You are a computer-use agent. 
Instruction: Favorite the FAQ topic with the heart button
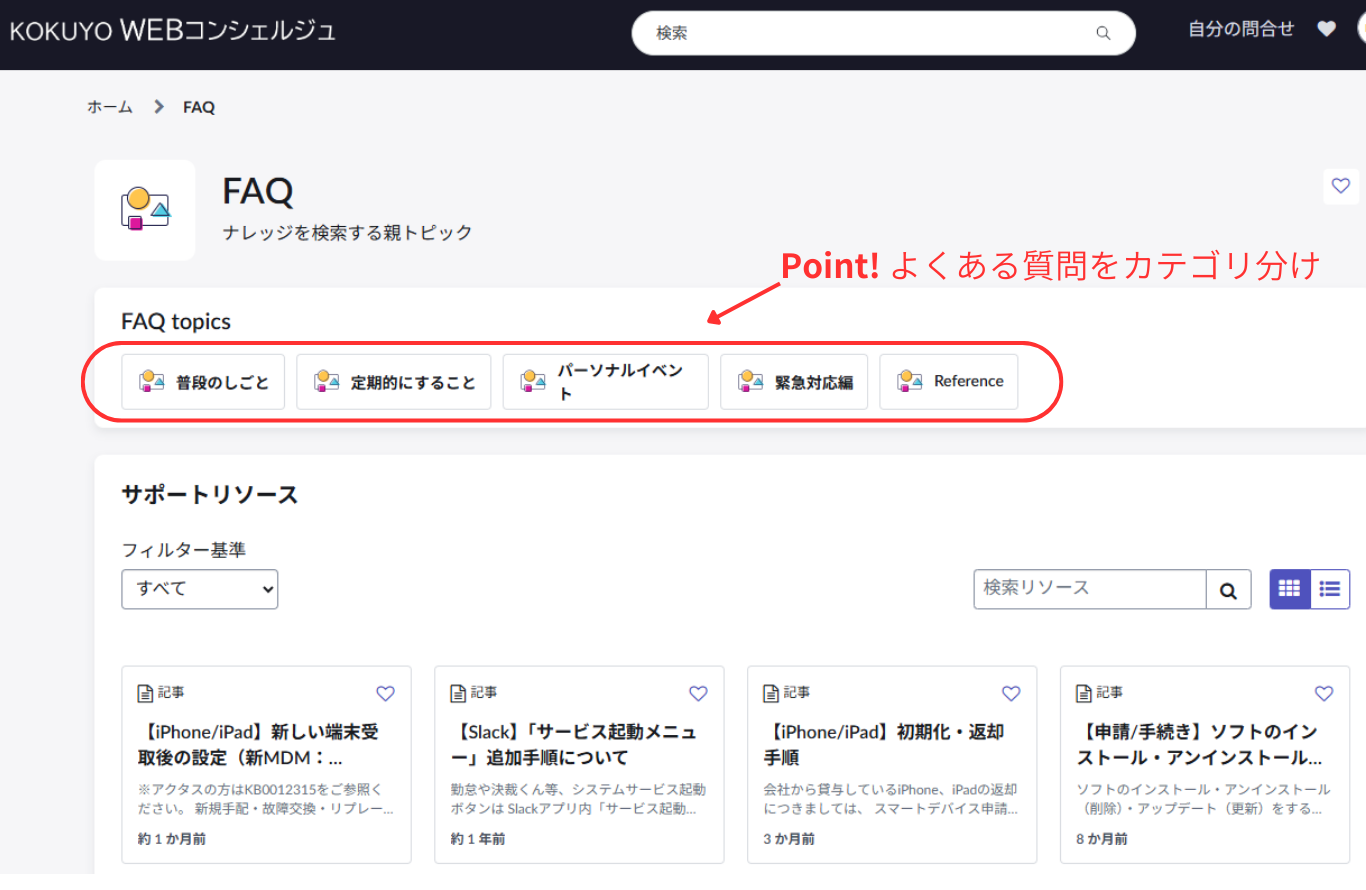coord(1341,186)
